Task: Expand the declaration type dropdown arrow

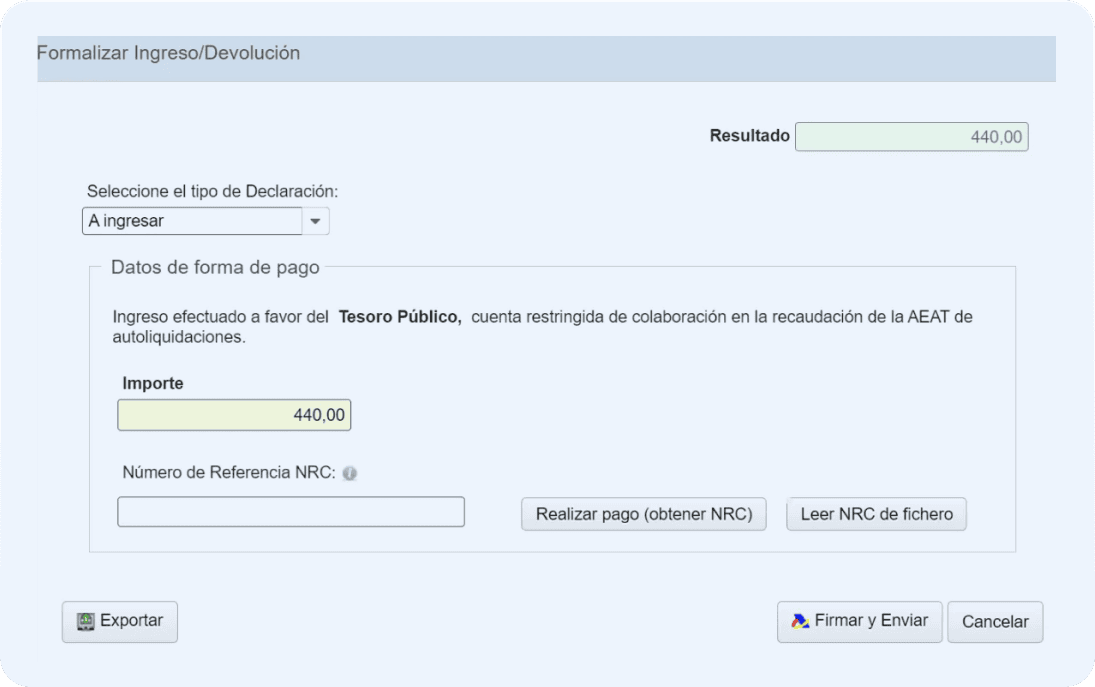Action: pos(315,221)
